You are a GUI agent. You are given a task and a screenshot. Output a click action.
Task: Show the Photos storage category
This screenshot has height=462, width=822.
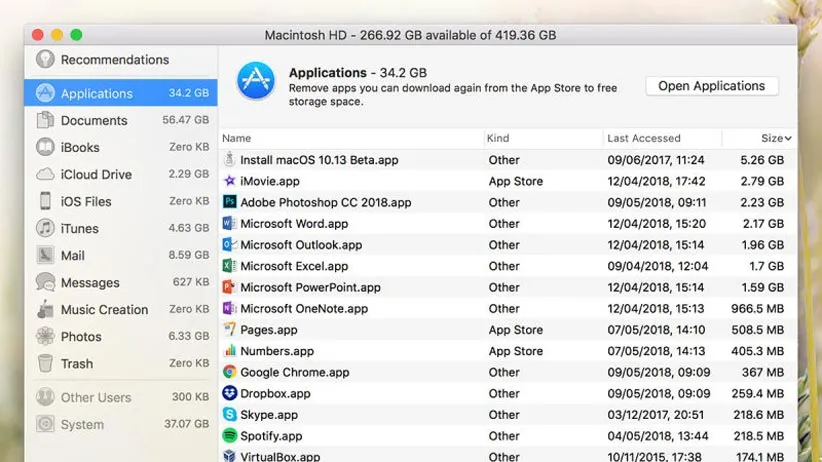[x=121, y=336]
